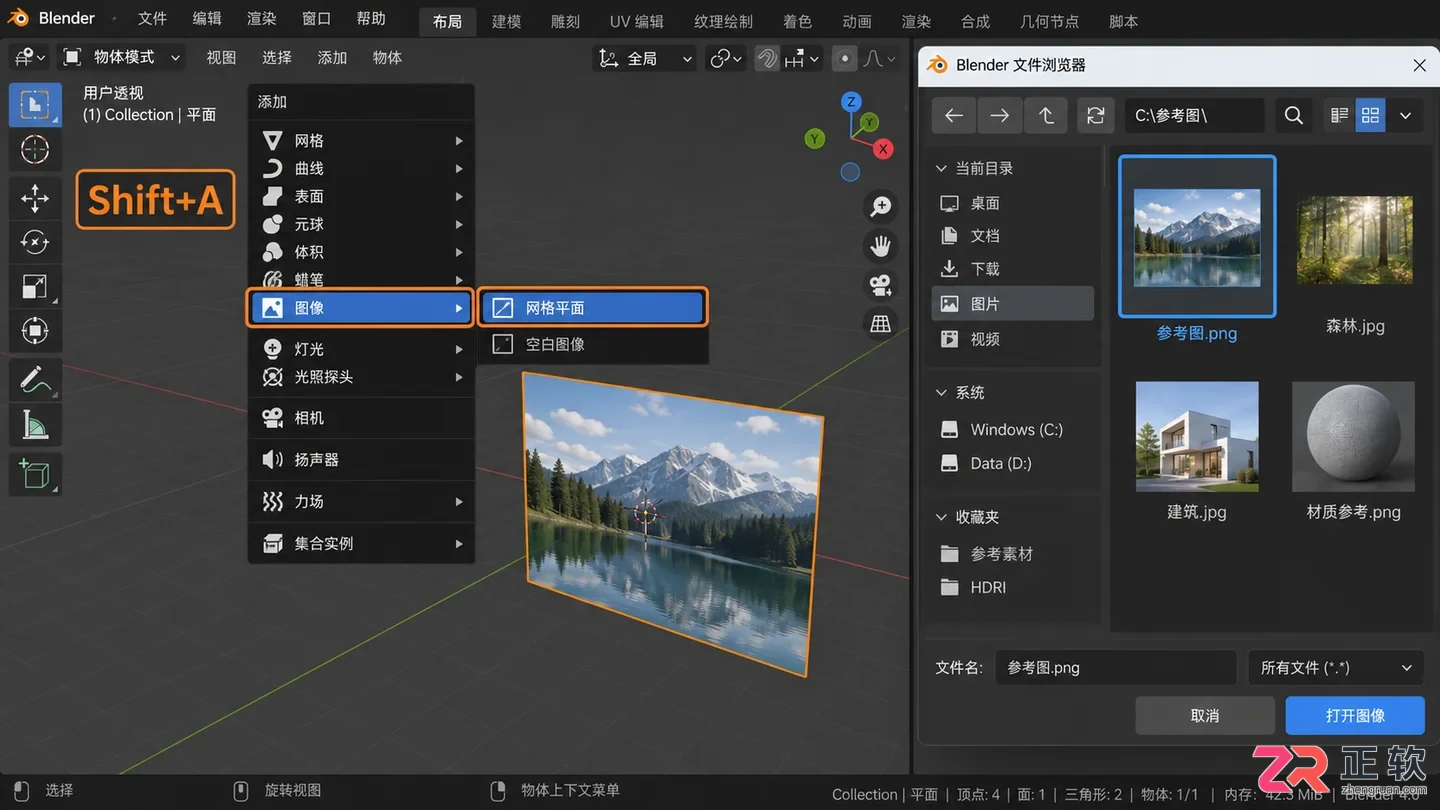Select the Select Box tool
Screen dimensions: 1440x810
(x=35, y=105)
